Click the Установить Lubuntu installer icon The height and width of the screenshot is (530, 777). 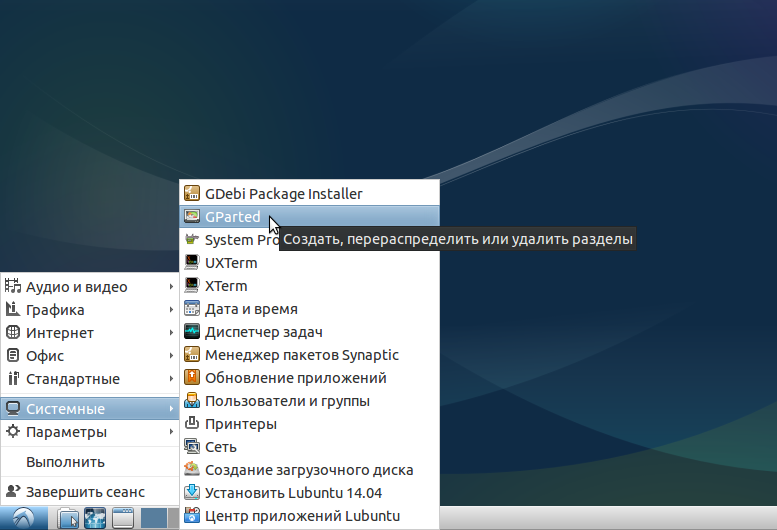click(192, 493)
